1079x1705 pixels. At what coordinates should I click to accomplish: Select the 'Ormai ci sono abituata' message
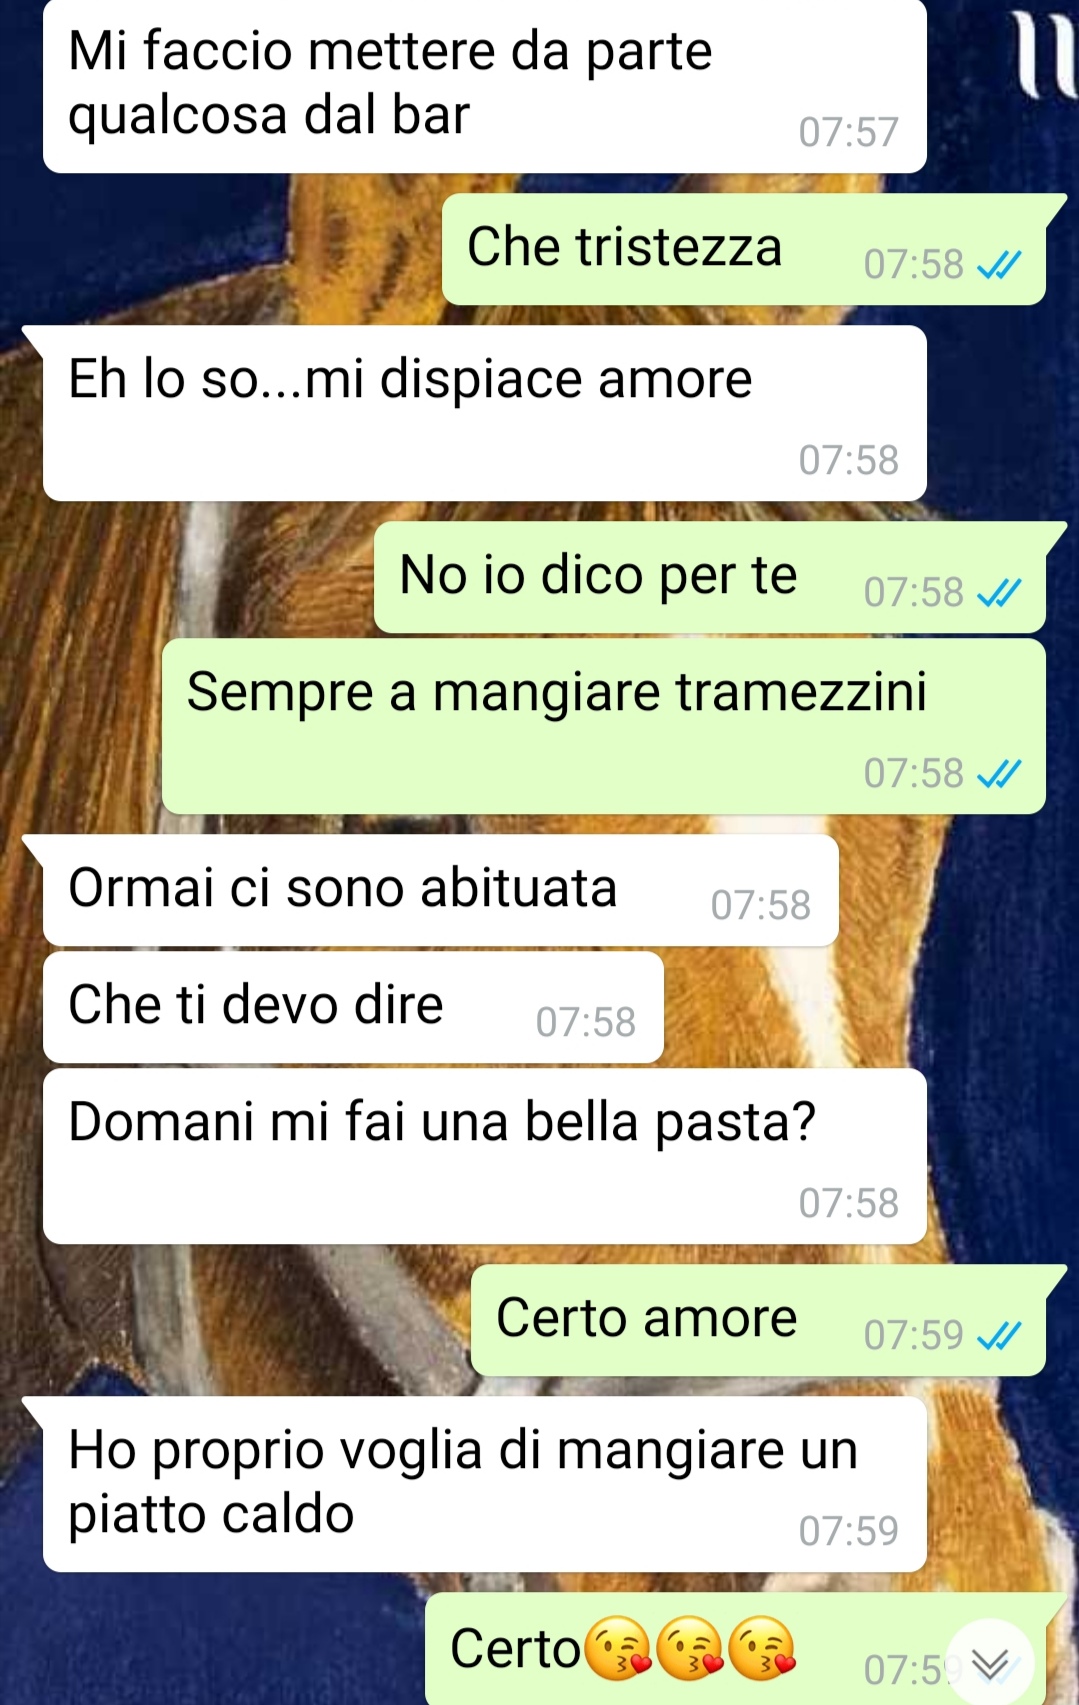tap(441, 890)
